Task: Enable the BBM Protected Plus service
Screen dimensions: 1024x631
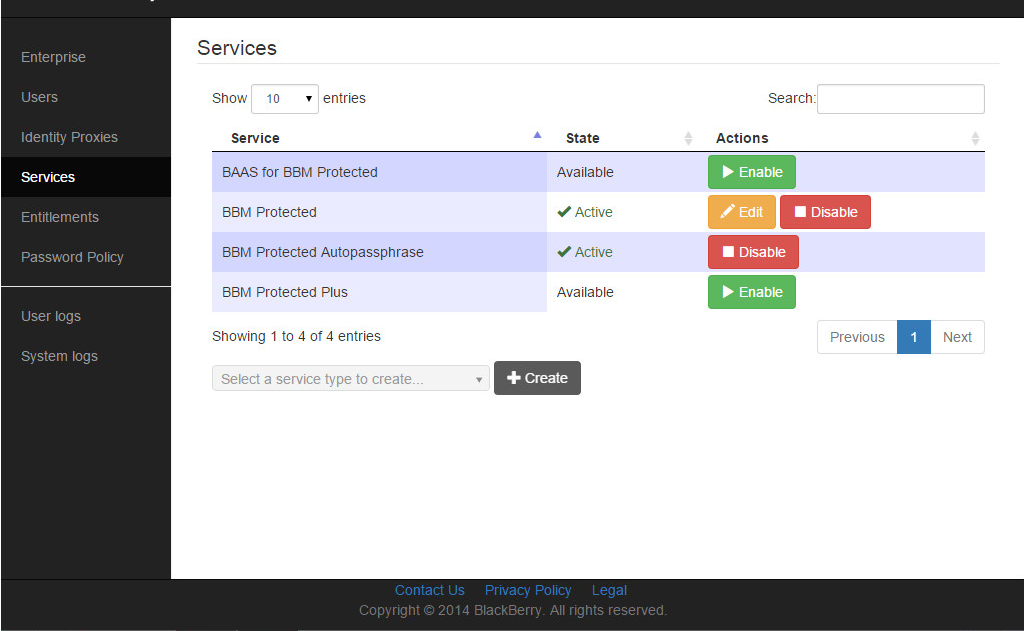Action: [751, 292]
